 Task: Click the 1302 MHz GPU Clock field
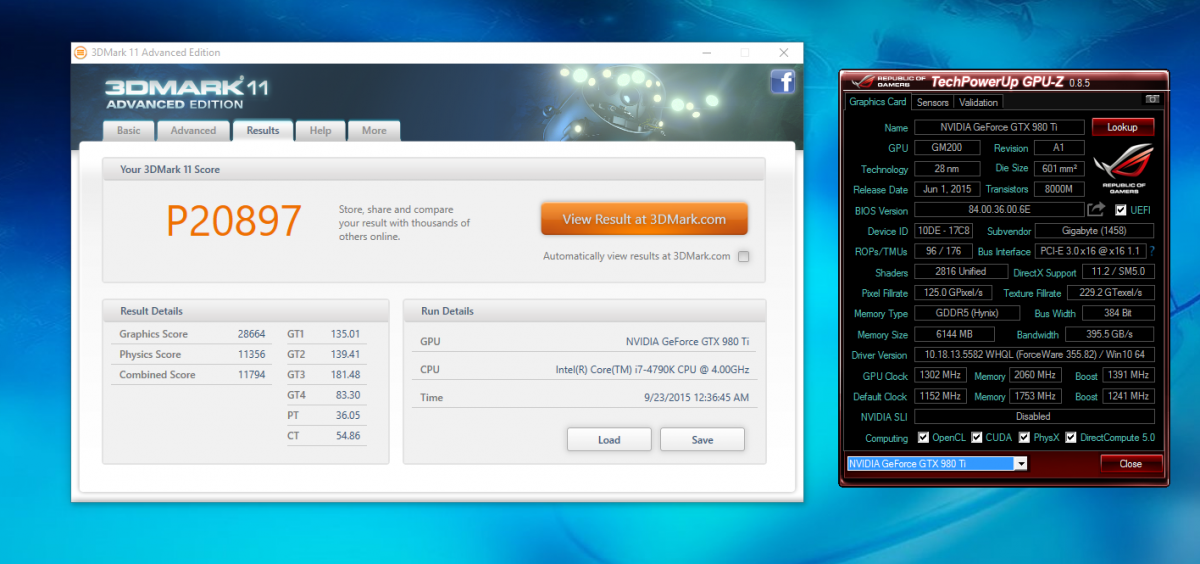point(939,375)
